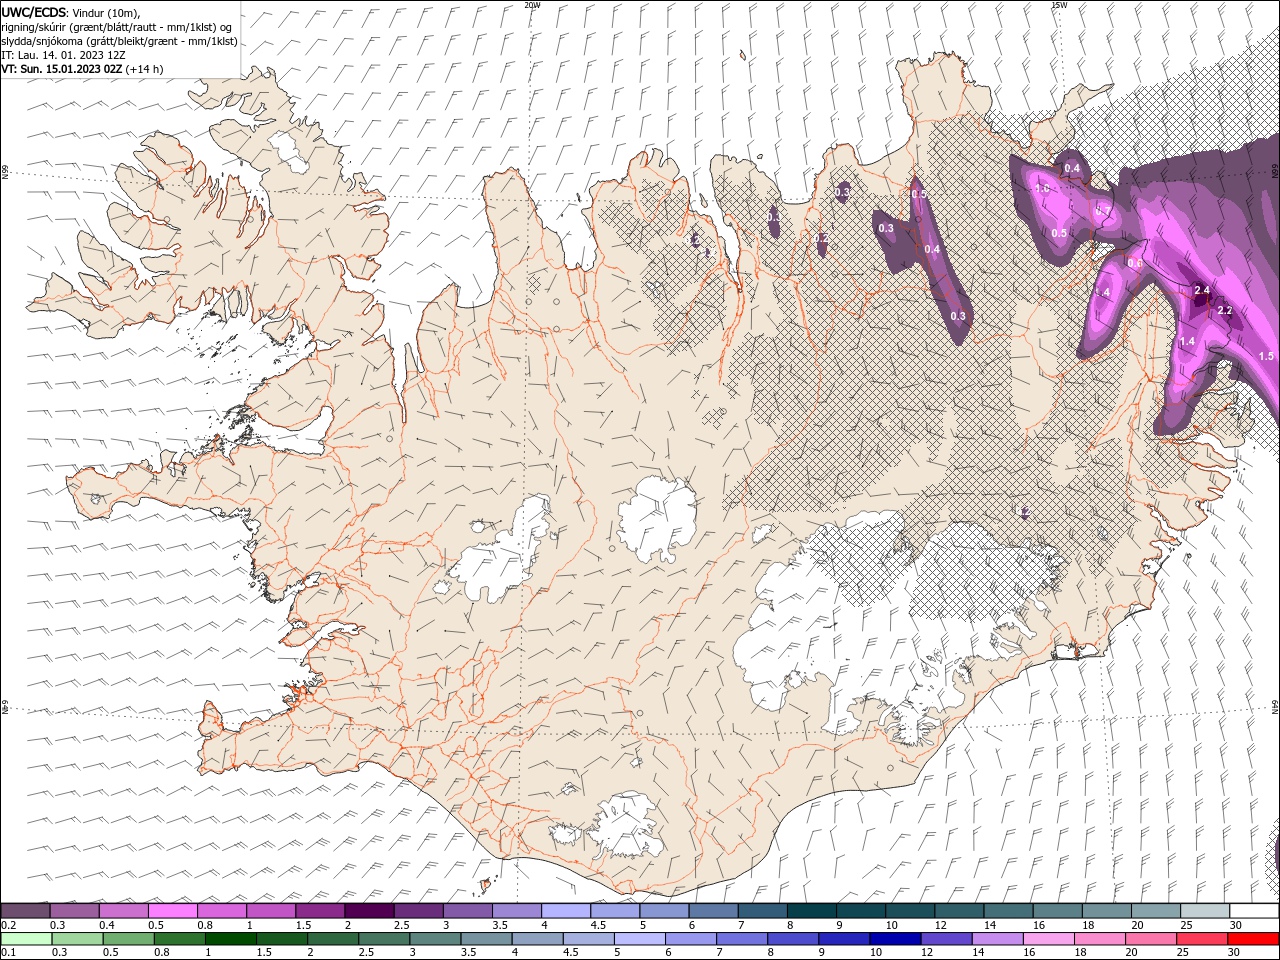Screen dimensions: 1280x960
Task: Select the darkest green 1 rain legend swatch
Action: coord(230,939)
